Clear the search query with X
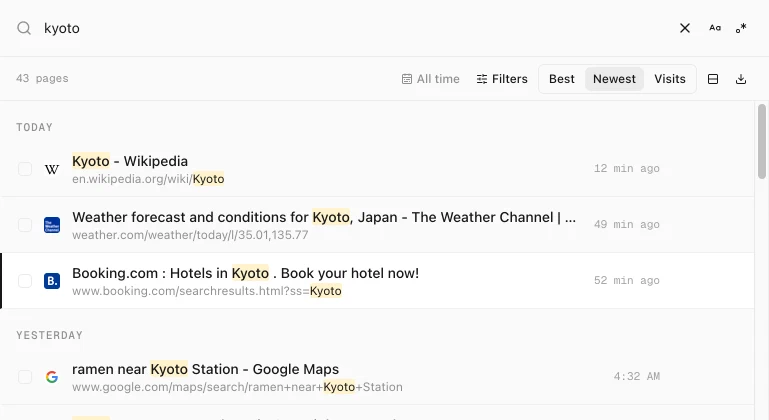The width and height of the screenshot is (769, 420). (685, 28)
